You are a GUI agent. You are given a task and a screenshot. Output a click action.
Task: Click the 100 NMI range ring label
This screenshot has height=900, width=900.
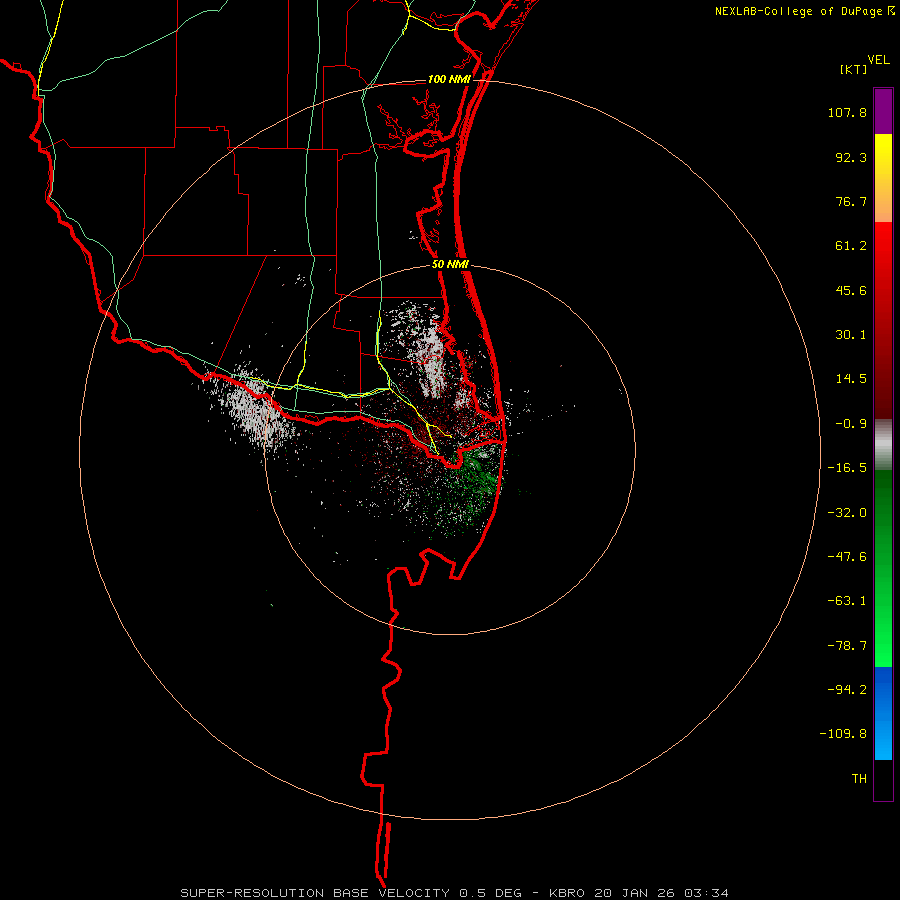click(449, 79)
